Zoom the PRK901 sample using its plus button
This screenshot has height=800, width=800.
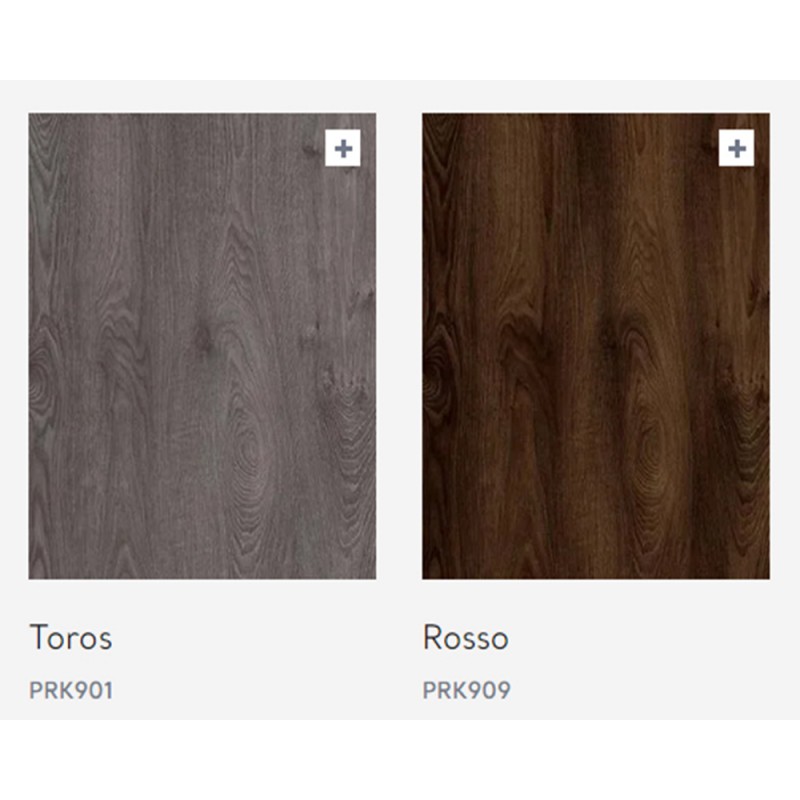(343, 148)
